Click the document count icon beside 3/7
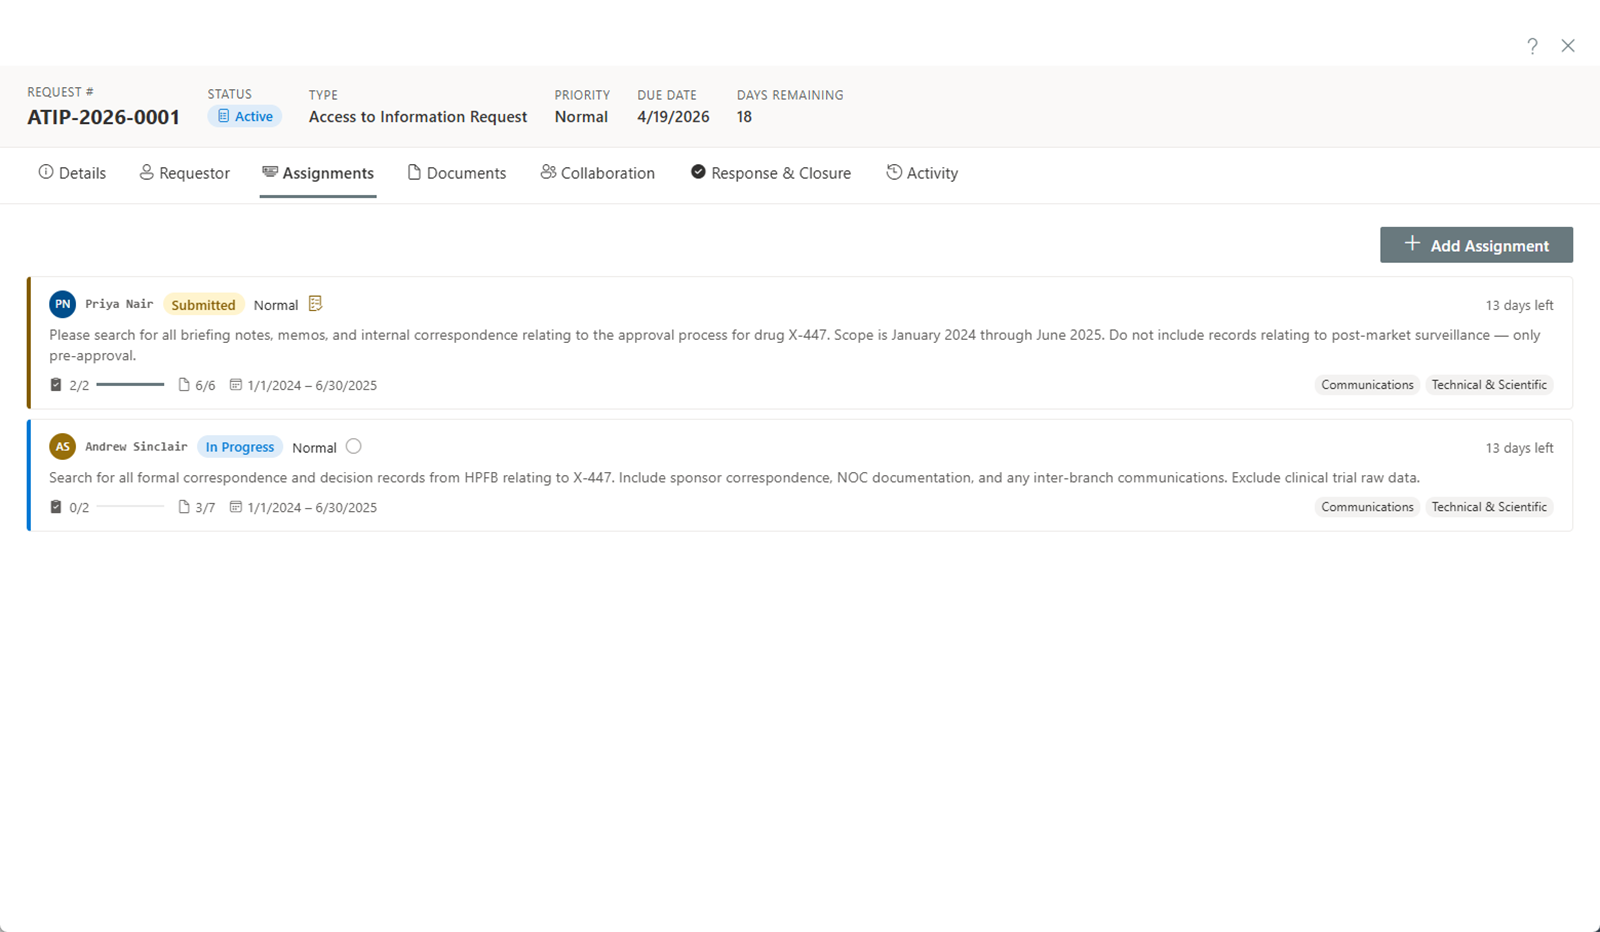 pyautogui.click(x=184, y=507)
